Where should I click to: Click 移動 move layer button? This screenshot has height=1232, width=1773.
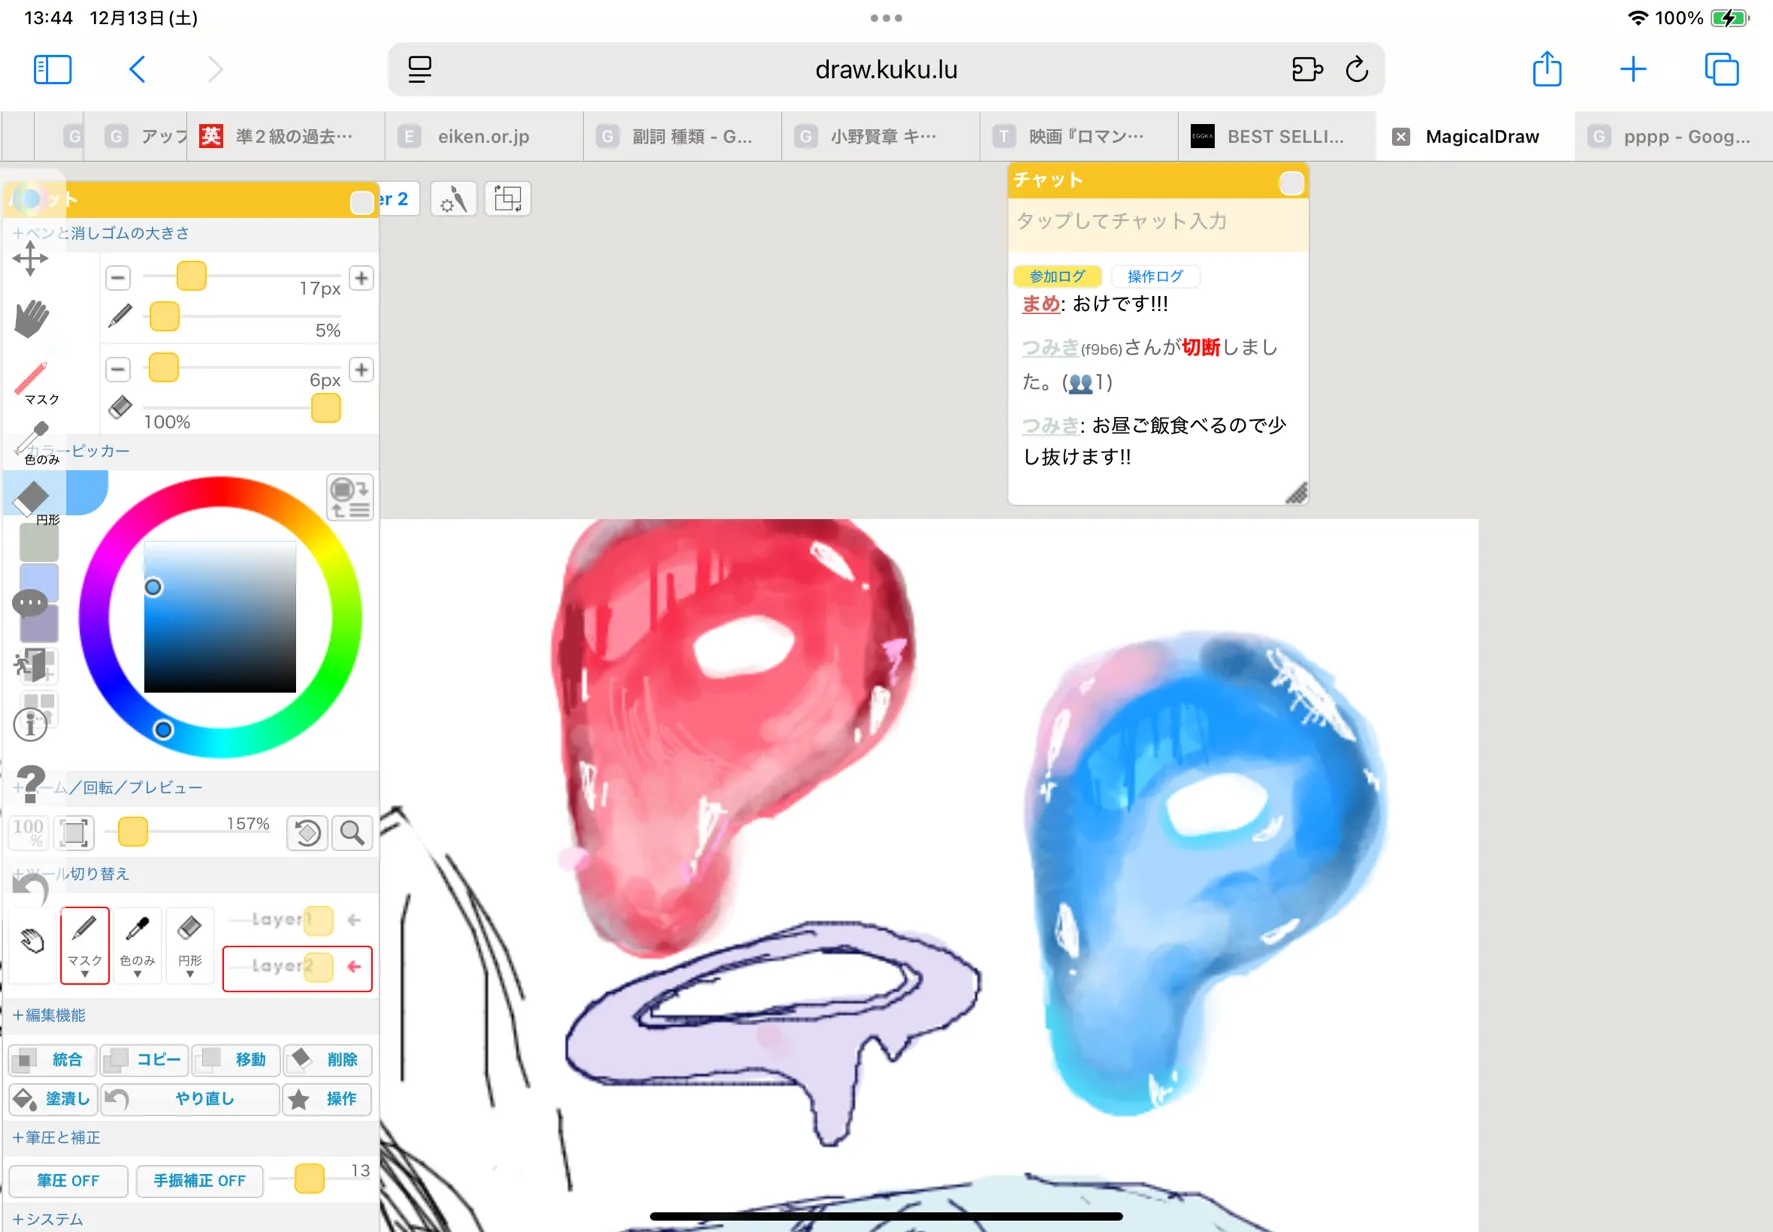(x=236, y=1059)
